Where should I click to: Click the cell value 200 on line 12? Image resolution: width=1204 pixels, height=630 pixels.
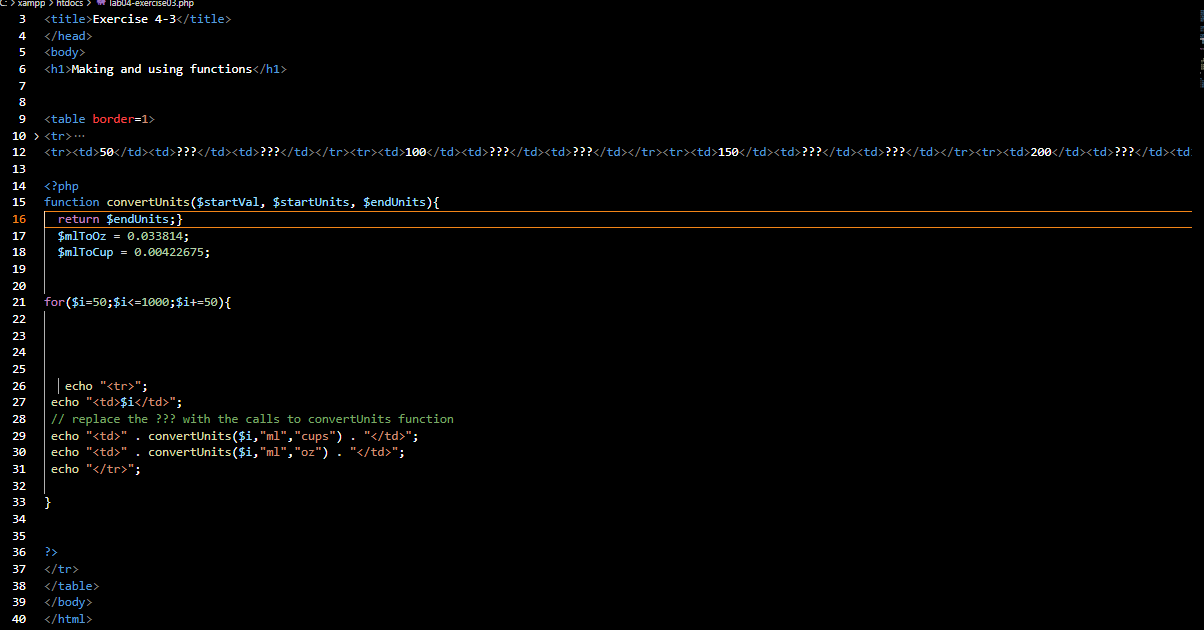[x=1041, y=152]
